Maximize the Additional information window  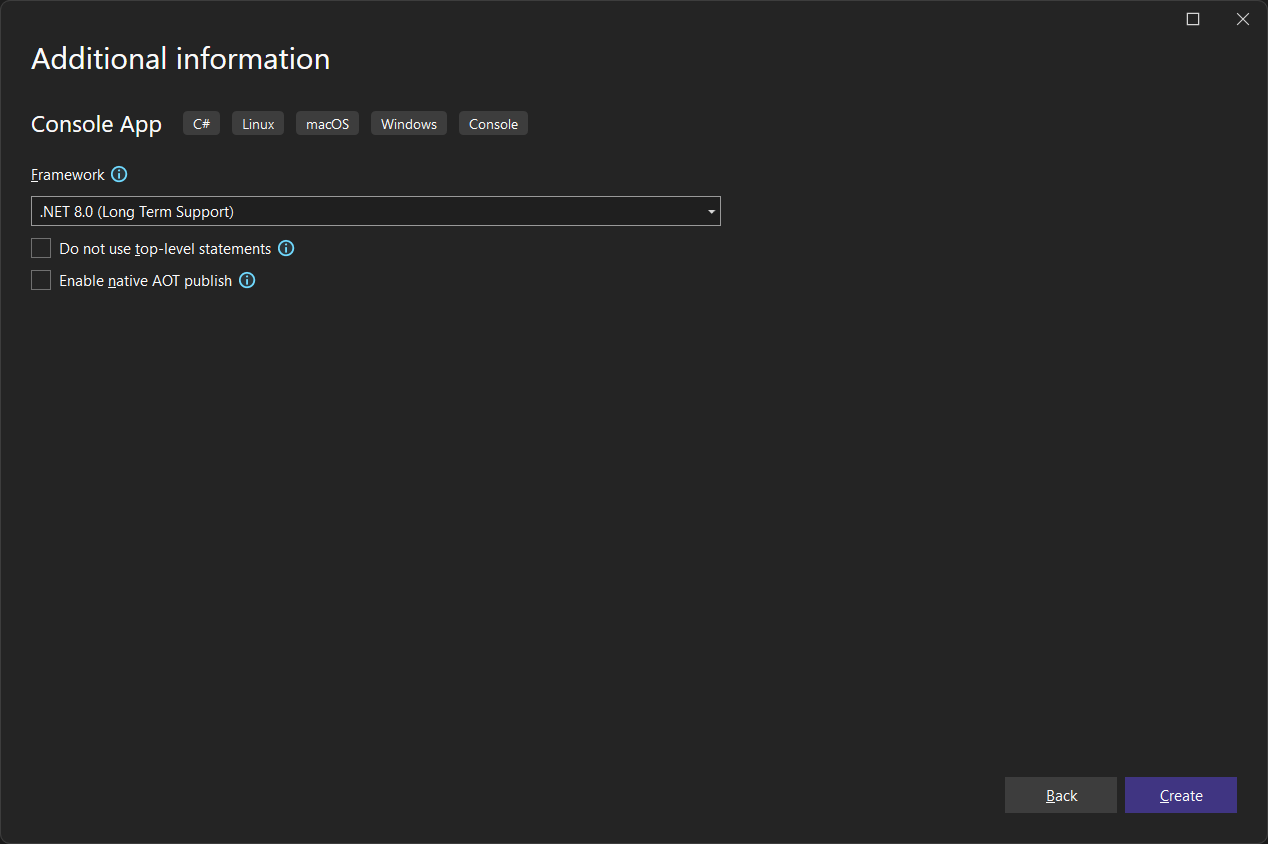point(1193,19)
